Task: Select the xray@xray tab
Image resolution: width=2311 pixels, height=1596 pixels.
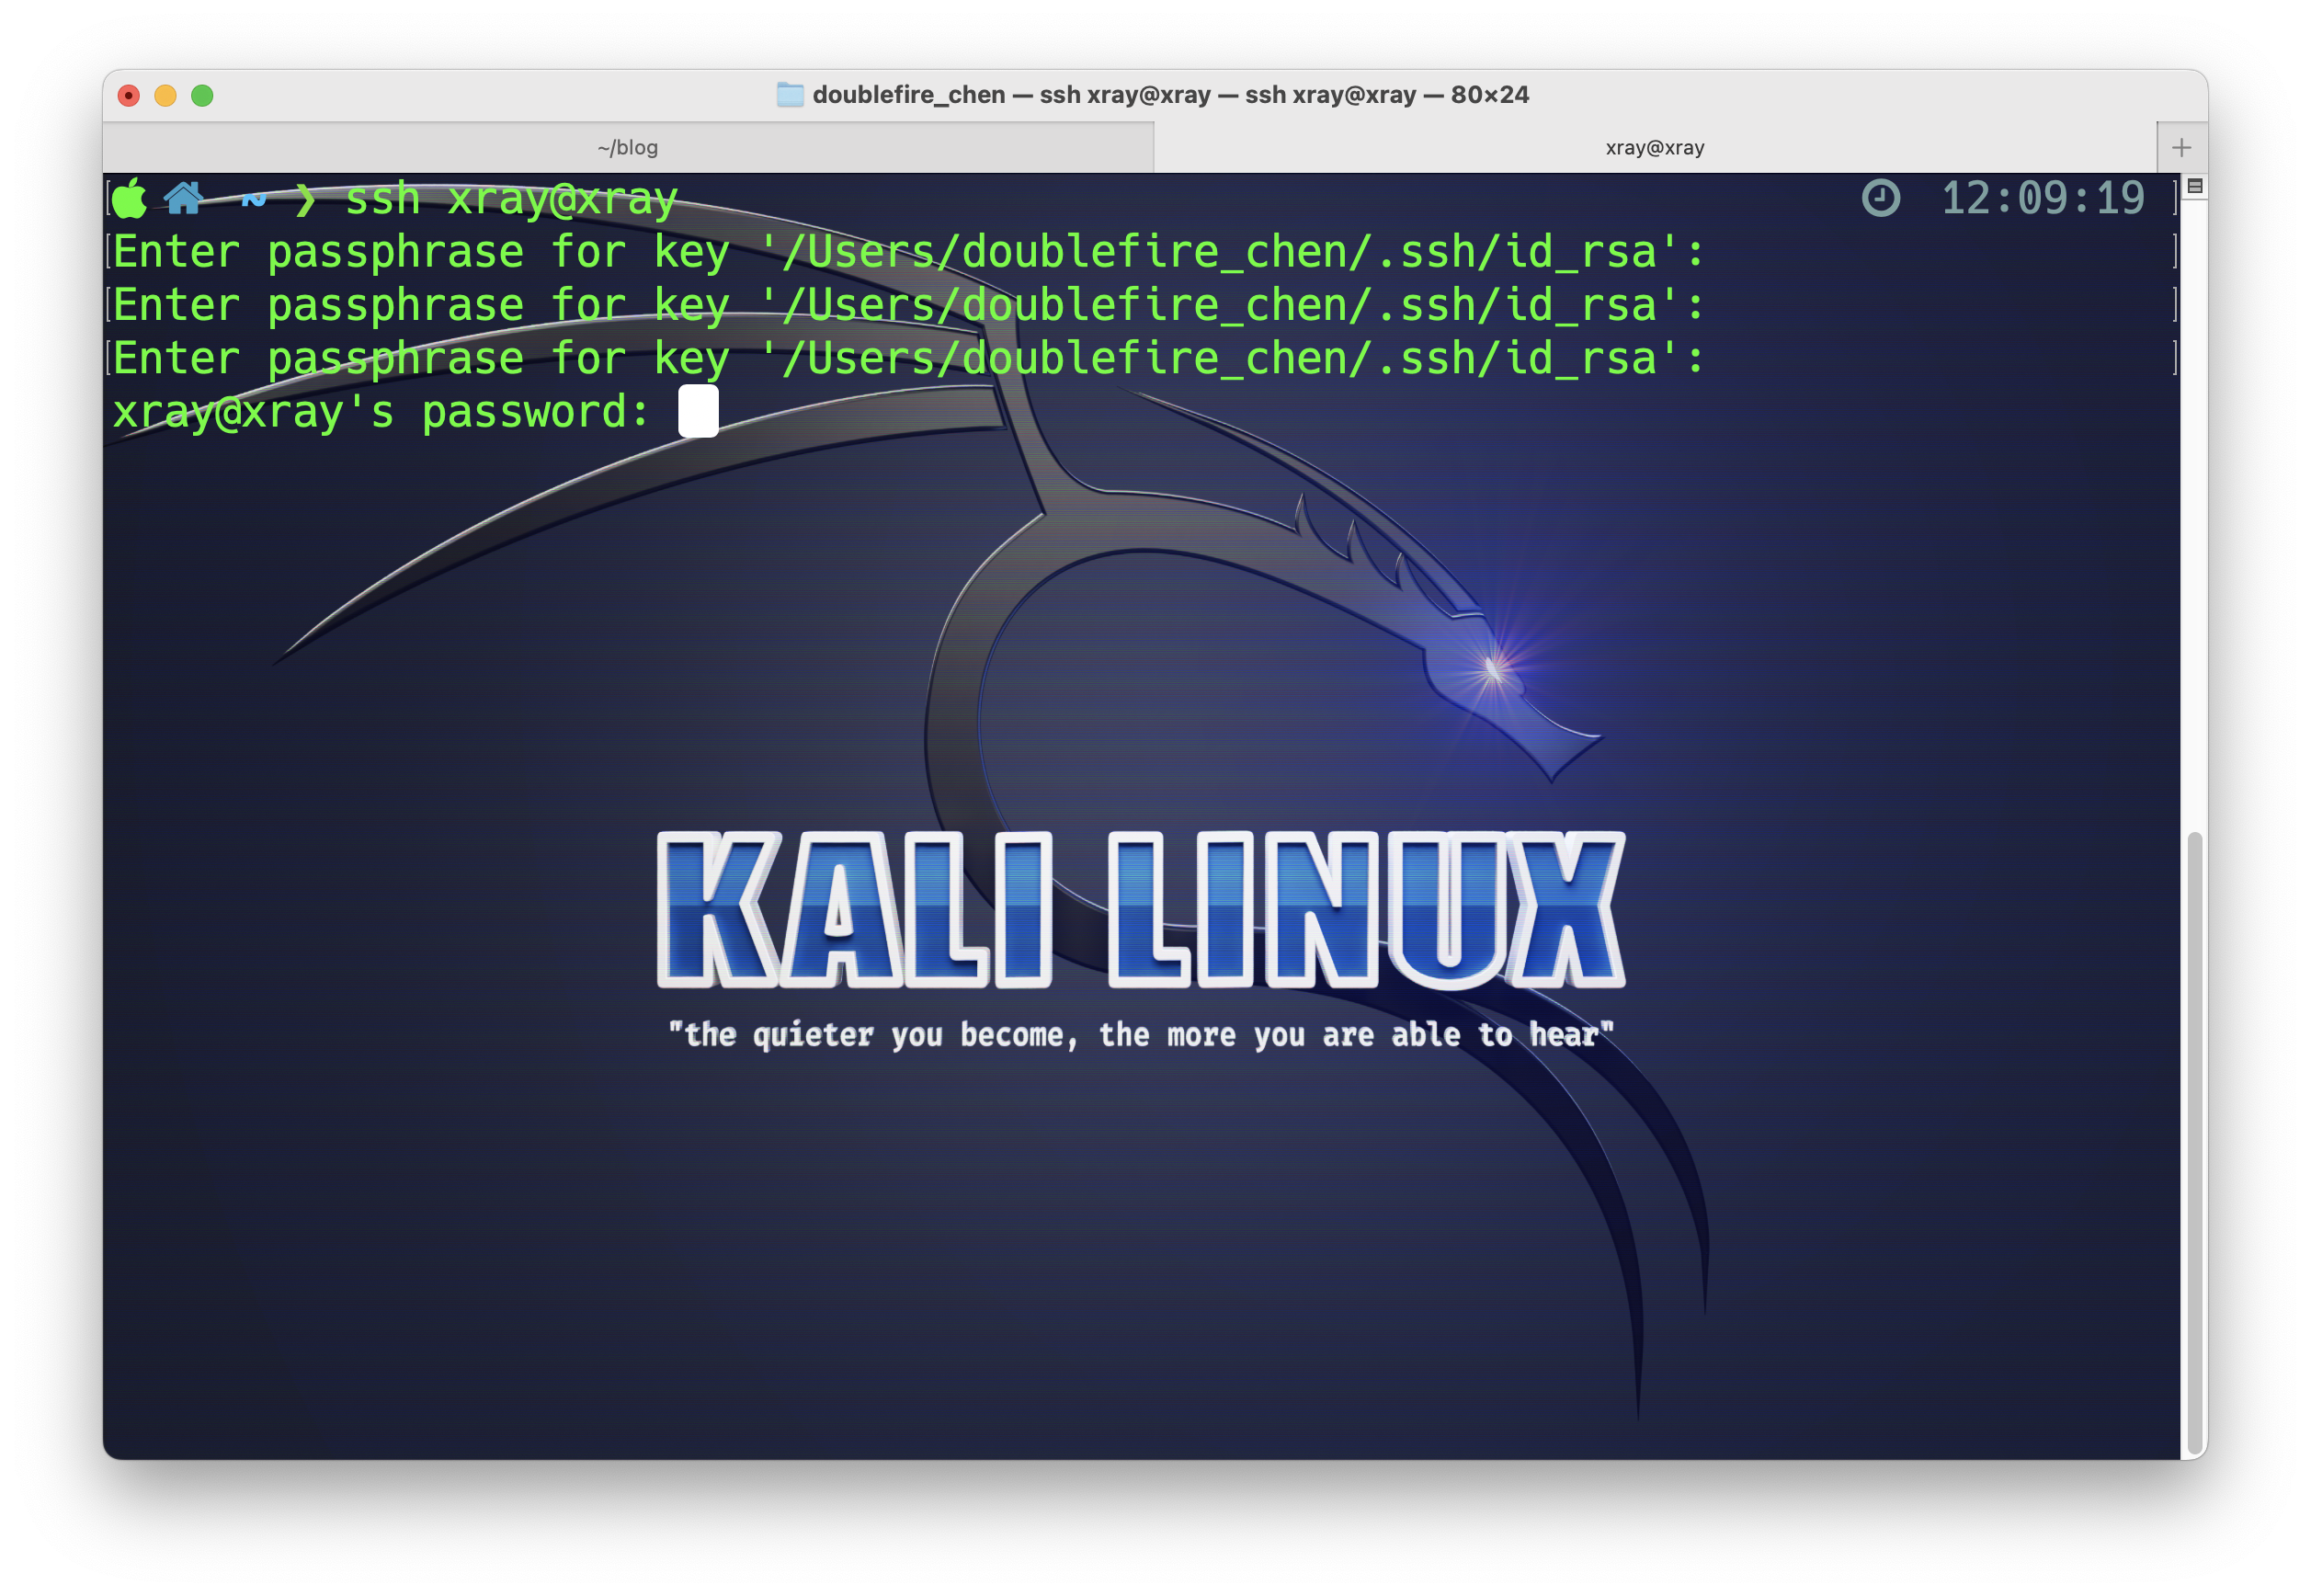Action: pyautogui.click(x=1654, y=148)
